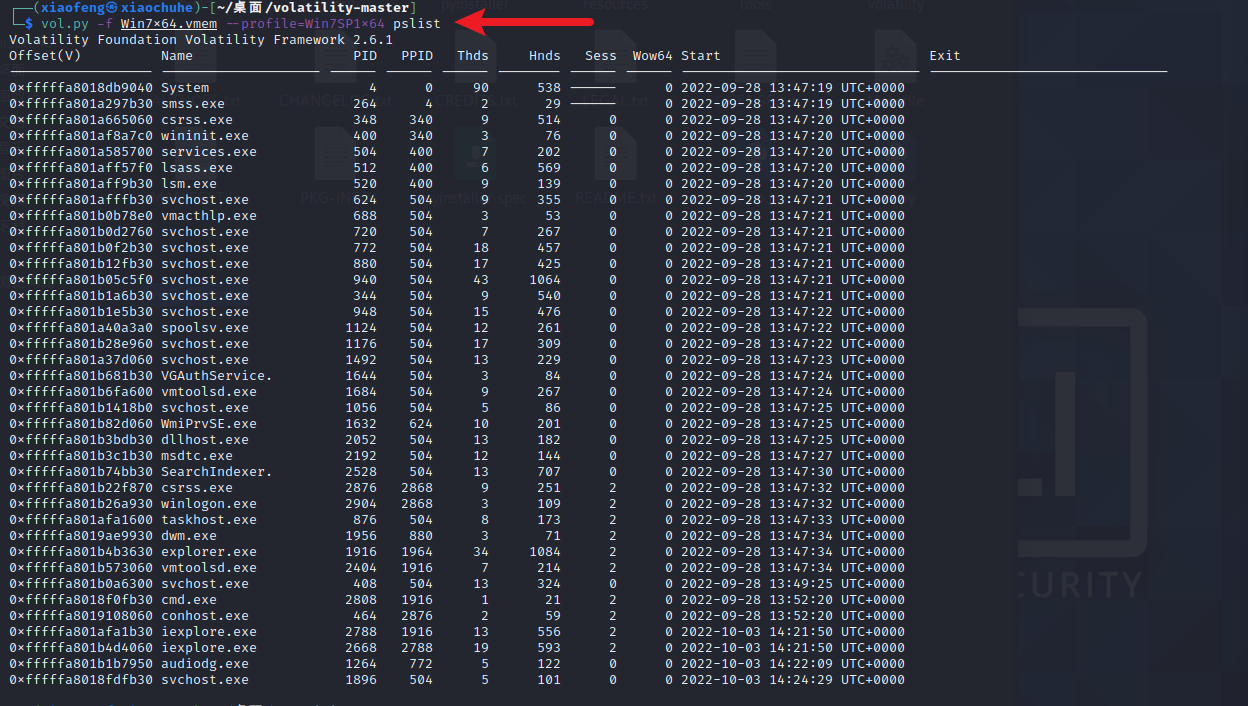This screenshot has width=1248, height=706.
Task: Select the explorer.exe process name
Action: [209, 551]
